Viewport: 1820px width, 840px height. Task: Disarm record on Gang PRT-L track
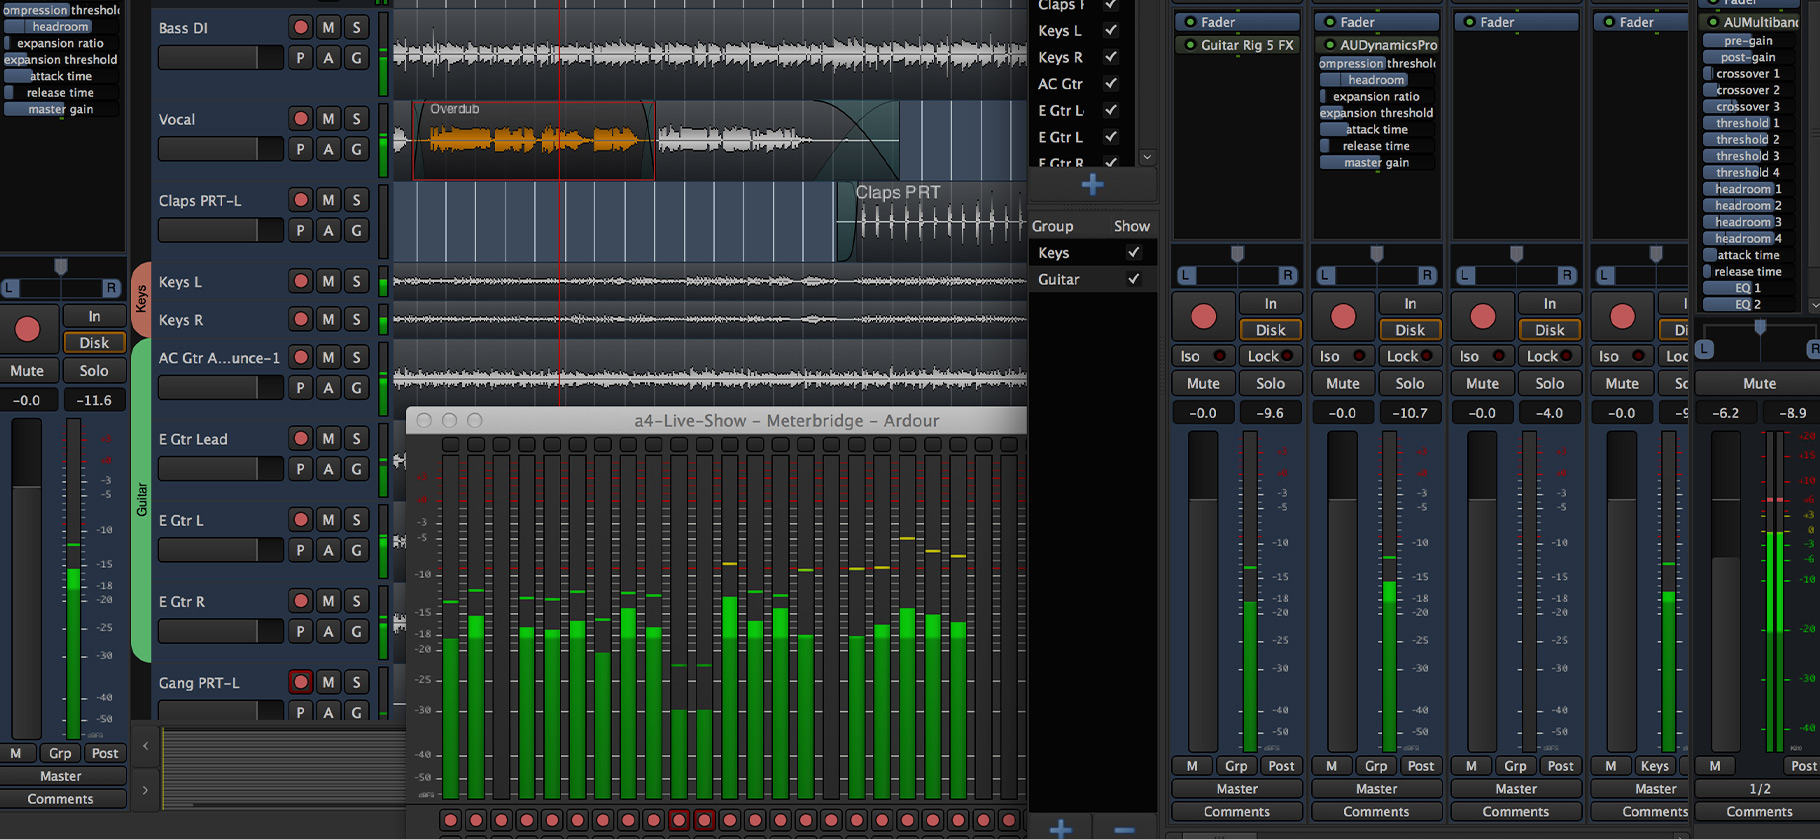(x=300, y=682)
